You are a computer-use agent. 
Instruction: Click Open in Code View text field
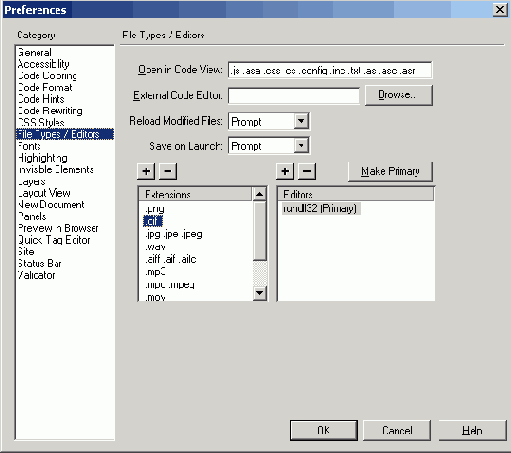click(330, 70)
